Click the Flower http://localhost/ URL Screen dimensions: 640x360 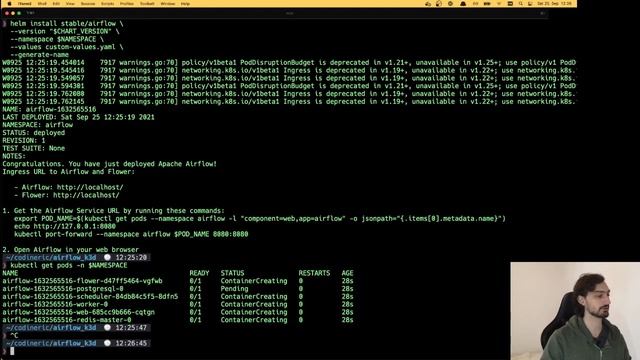click(x=86, y=195)
